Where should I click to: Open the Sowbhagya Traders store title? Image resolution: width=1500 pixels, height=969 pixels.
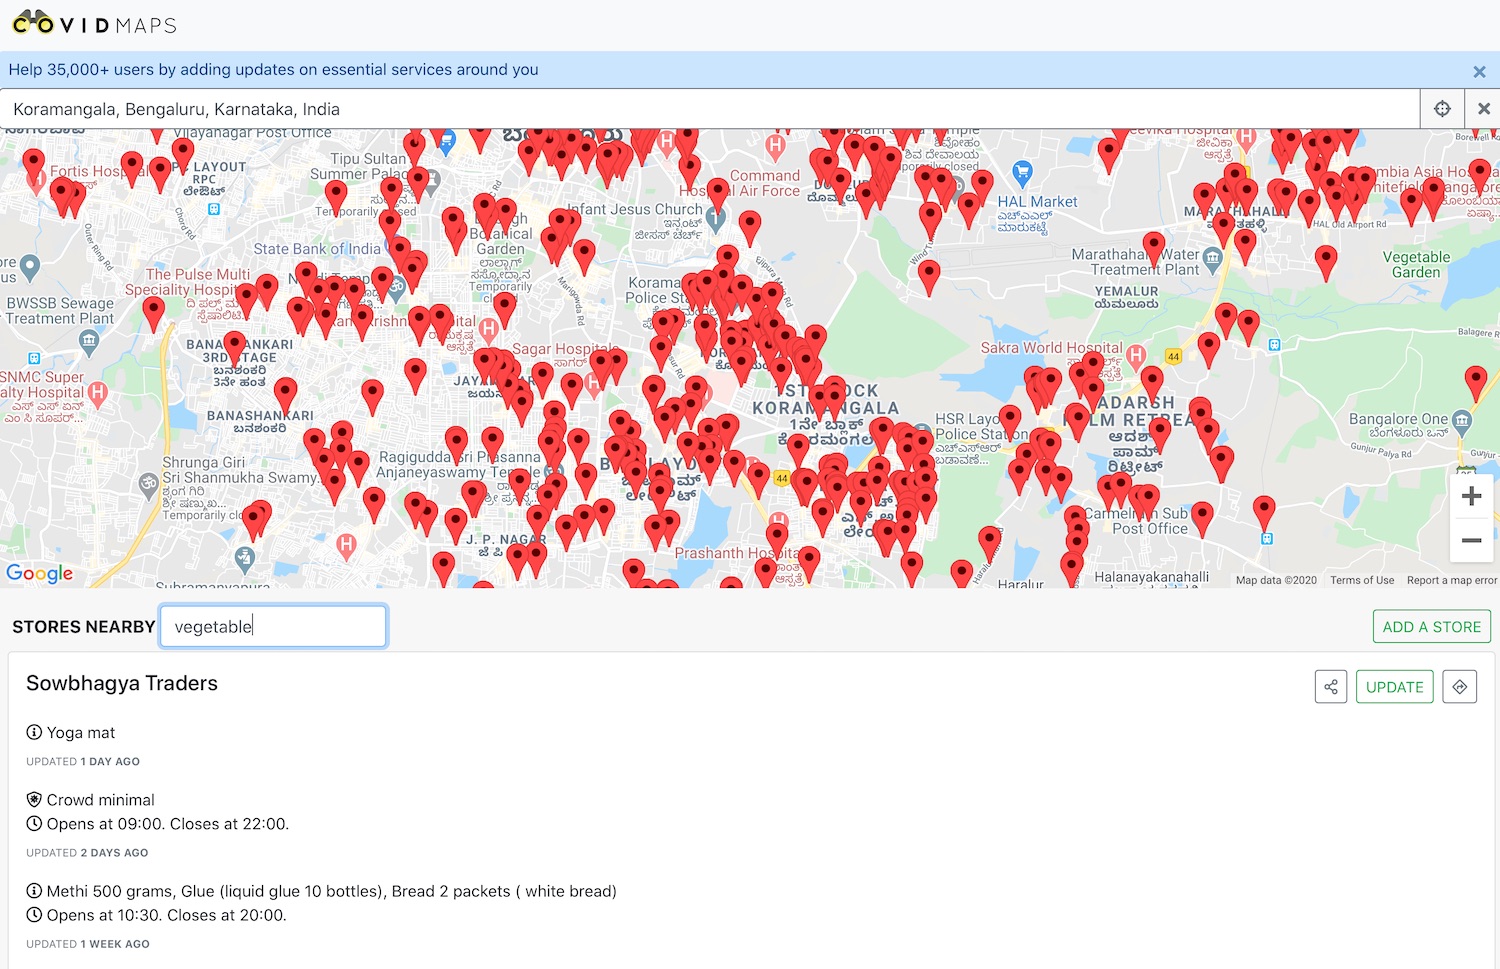(122, 683)
